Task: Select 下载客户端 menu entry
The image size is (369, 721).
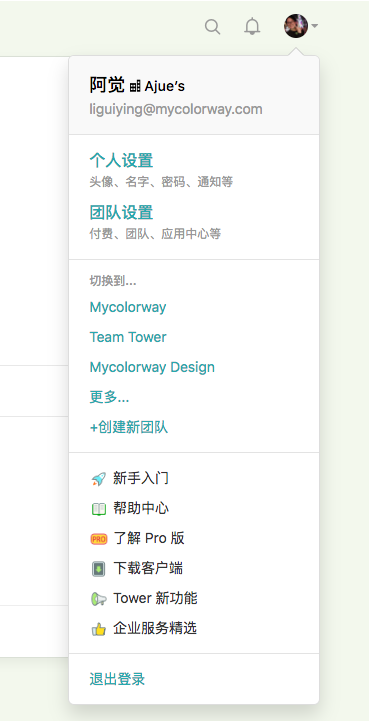Action: click(148, 568)
